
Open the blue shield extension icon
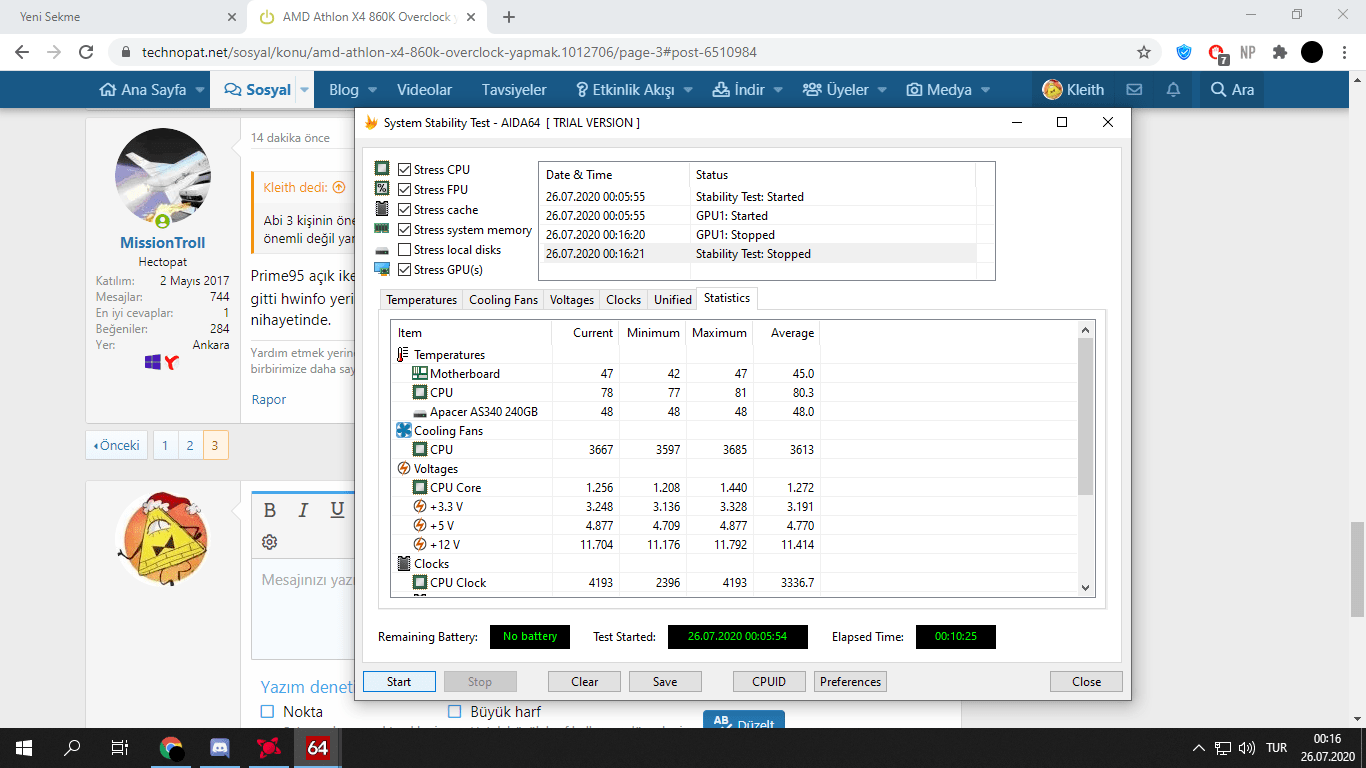pos(1184,52)
